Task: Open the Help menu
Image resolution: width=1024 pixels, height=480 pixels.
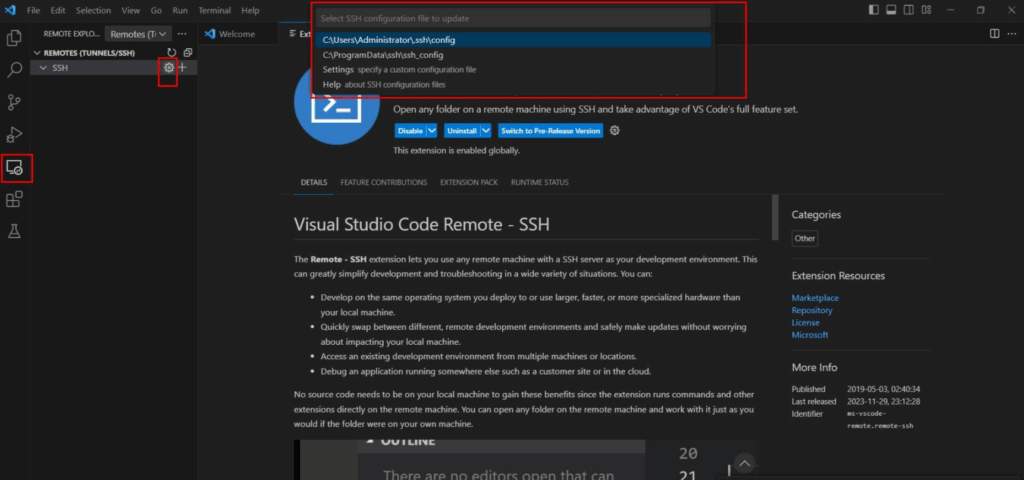Action: coord(250,10)
